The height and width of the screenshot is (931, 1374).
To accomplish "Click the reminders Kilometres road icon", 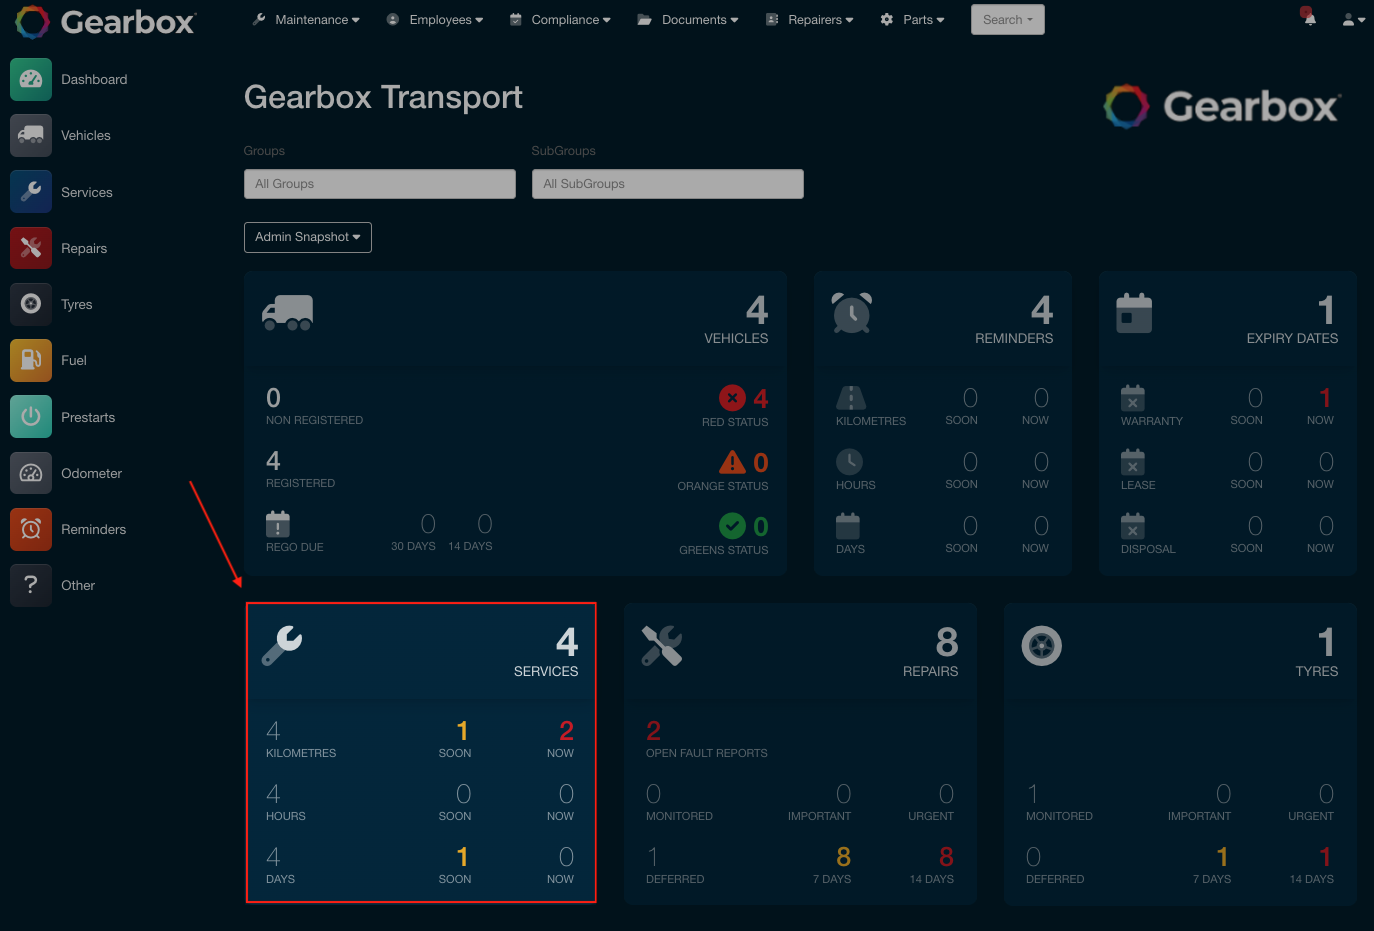I will 851,398.
